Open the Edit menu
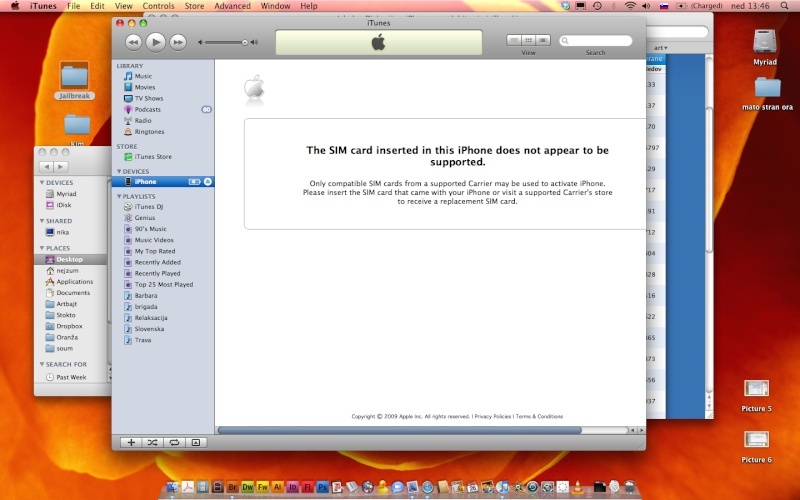 (97, 6)
